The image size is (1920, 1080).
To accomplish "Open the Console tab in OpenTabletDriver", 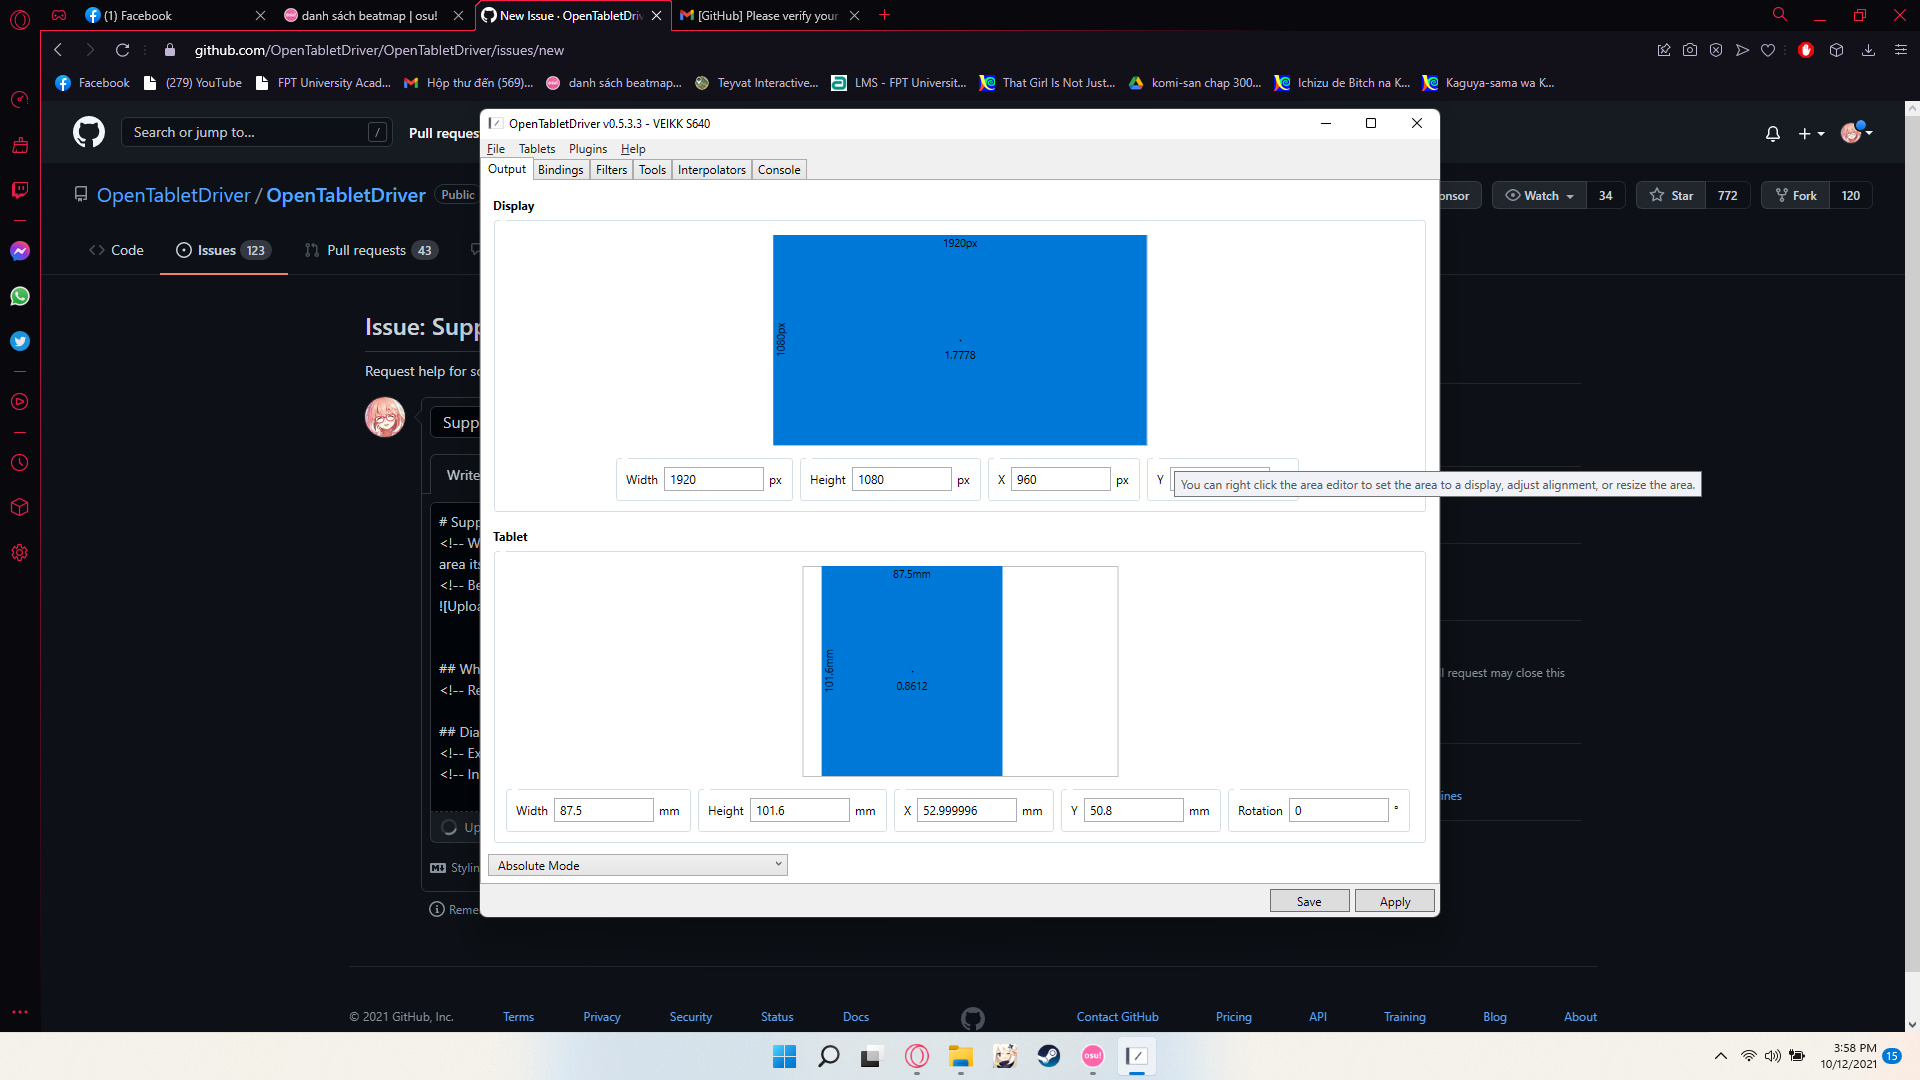I will coord(779,169).
